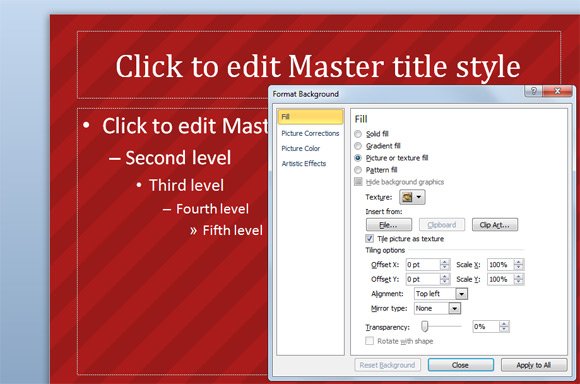Screen dimensions: 580x384
Task: Select the Gradient fill radio button
Action: click(x=358, y=146)
